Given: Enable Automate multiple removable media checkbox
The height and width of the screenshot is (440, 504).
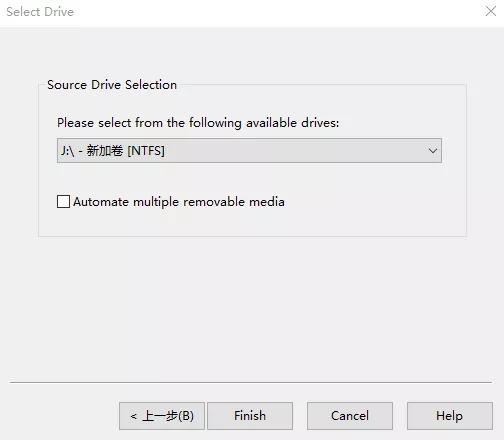Looking at the screenshot, I should tap(63, 202).
